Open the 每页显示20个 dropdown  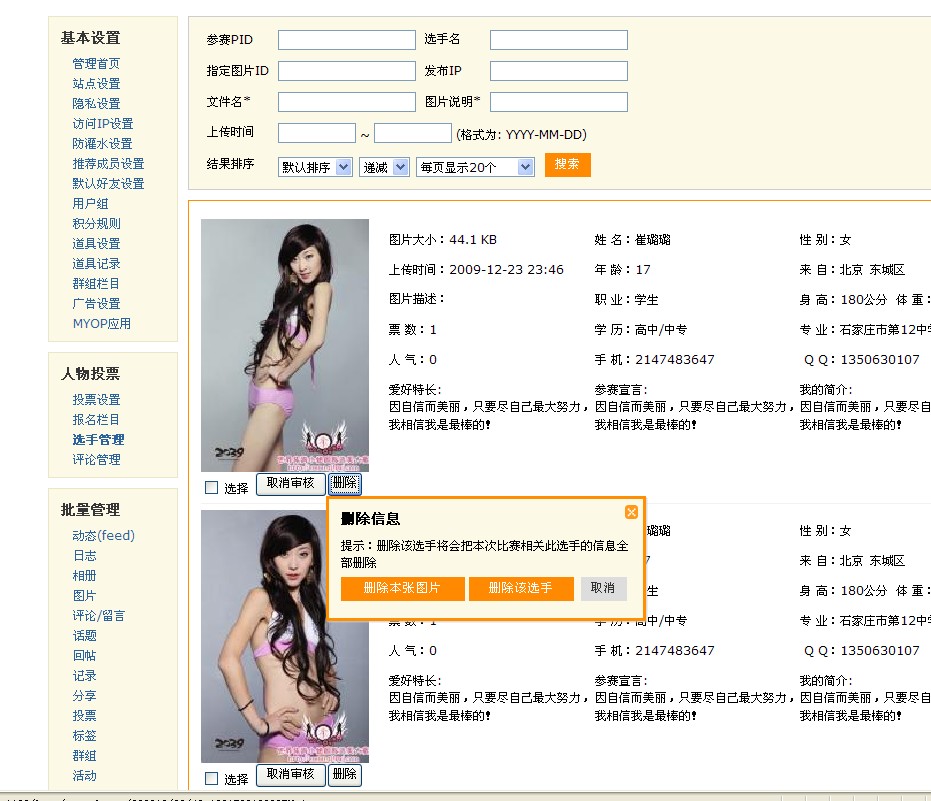(x=475, y=167)
